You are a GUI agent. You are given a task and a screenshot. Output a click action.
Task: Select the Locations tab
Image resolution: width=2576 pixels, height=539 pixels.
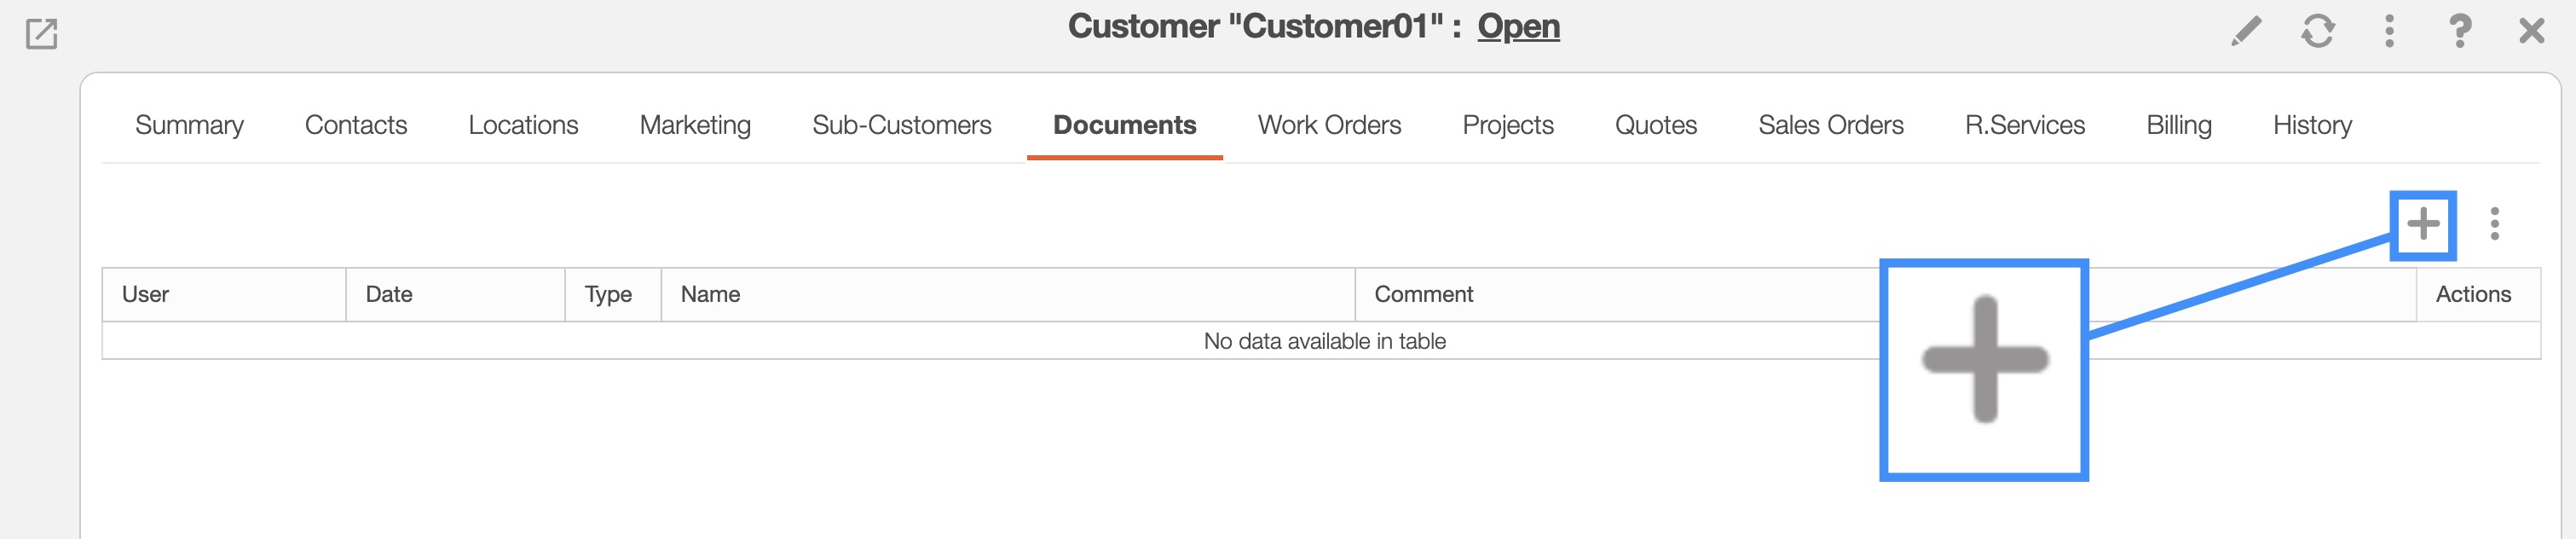point(523,125)
